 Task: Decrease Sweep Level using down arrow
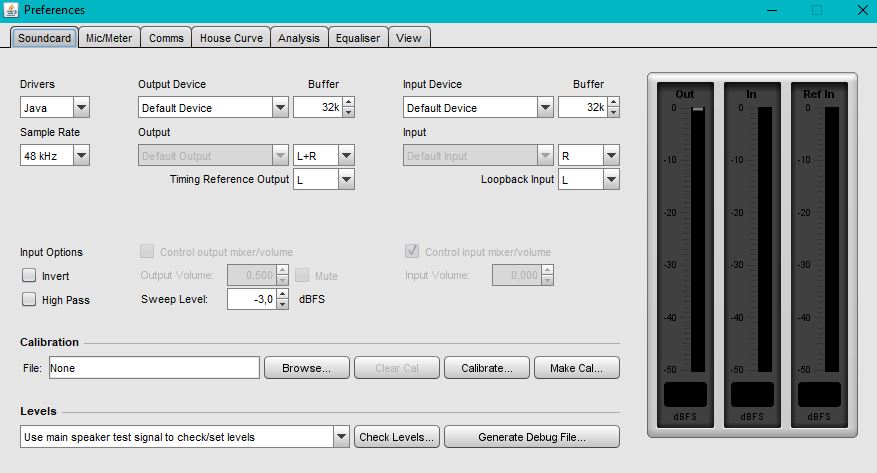tap(281, 304)
